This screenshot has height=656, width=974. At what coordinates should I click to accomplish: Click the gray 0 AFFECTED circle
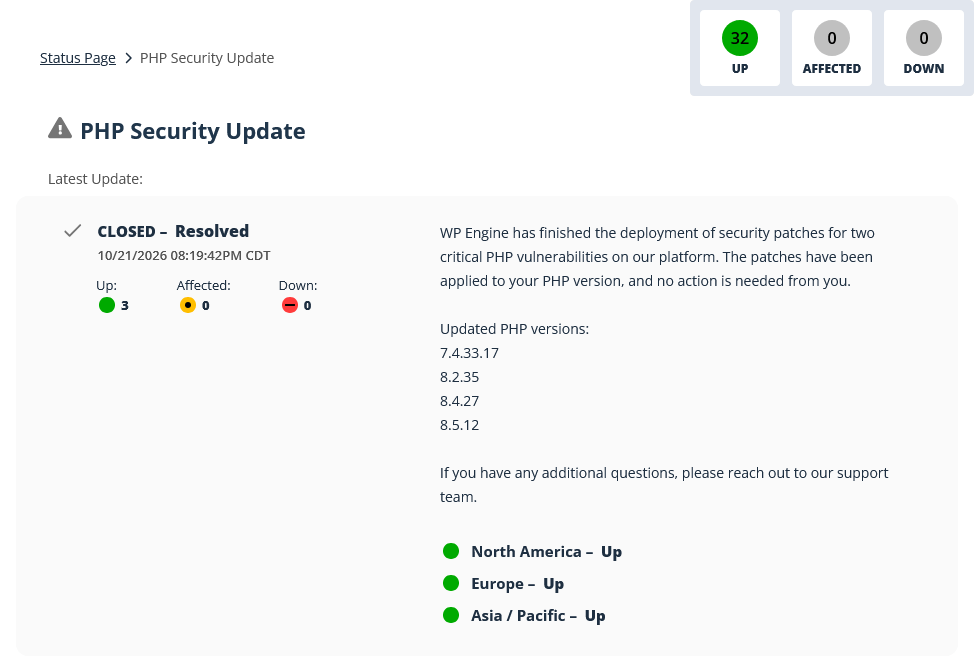(832, 39)
